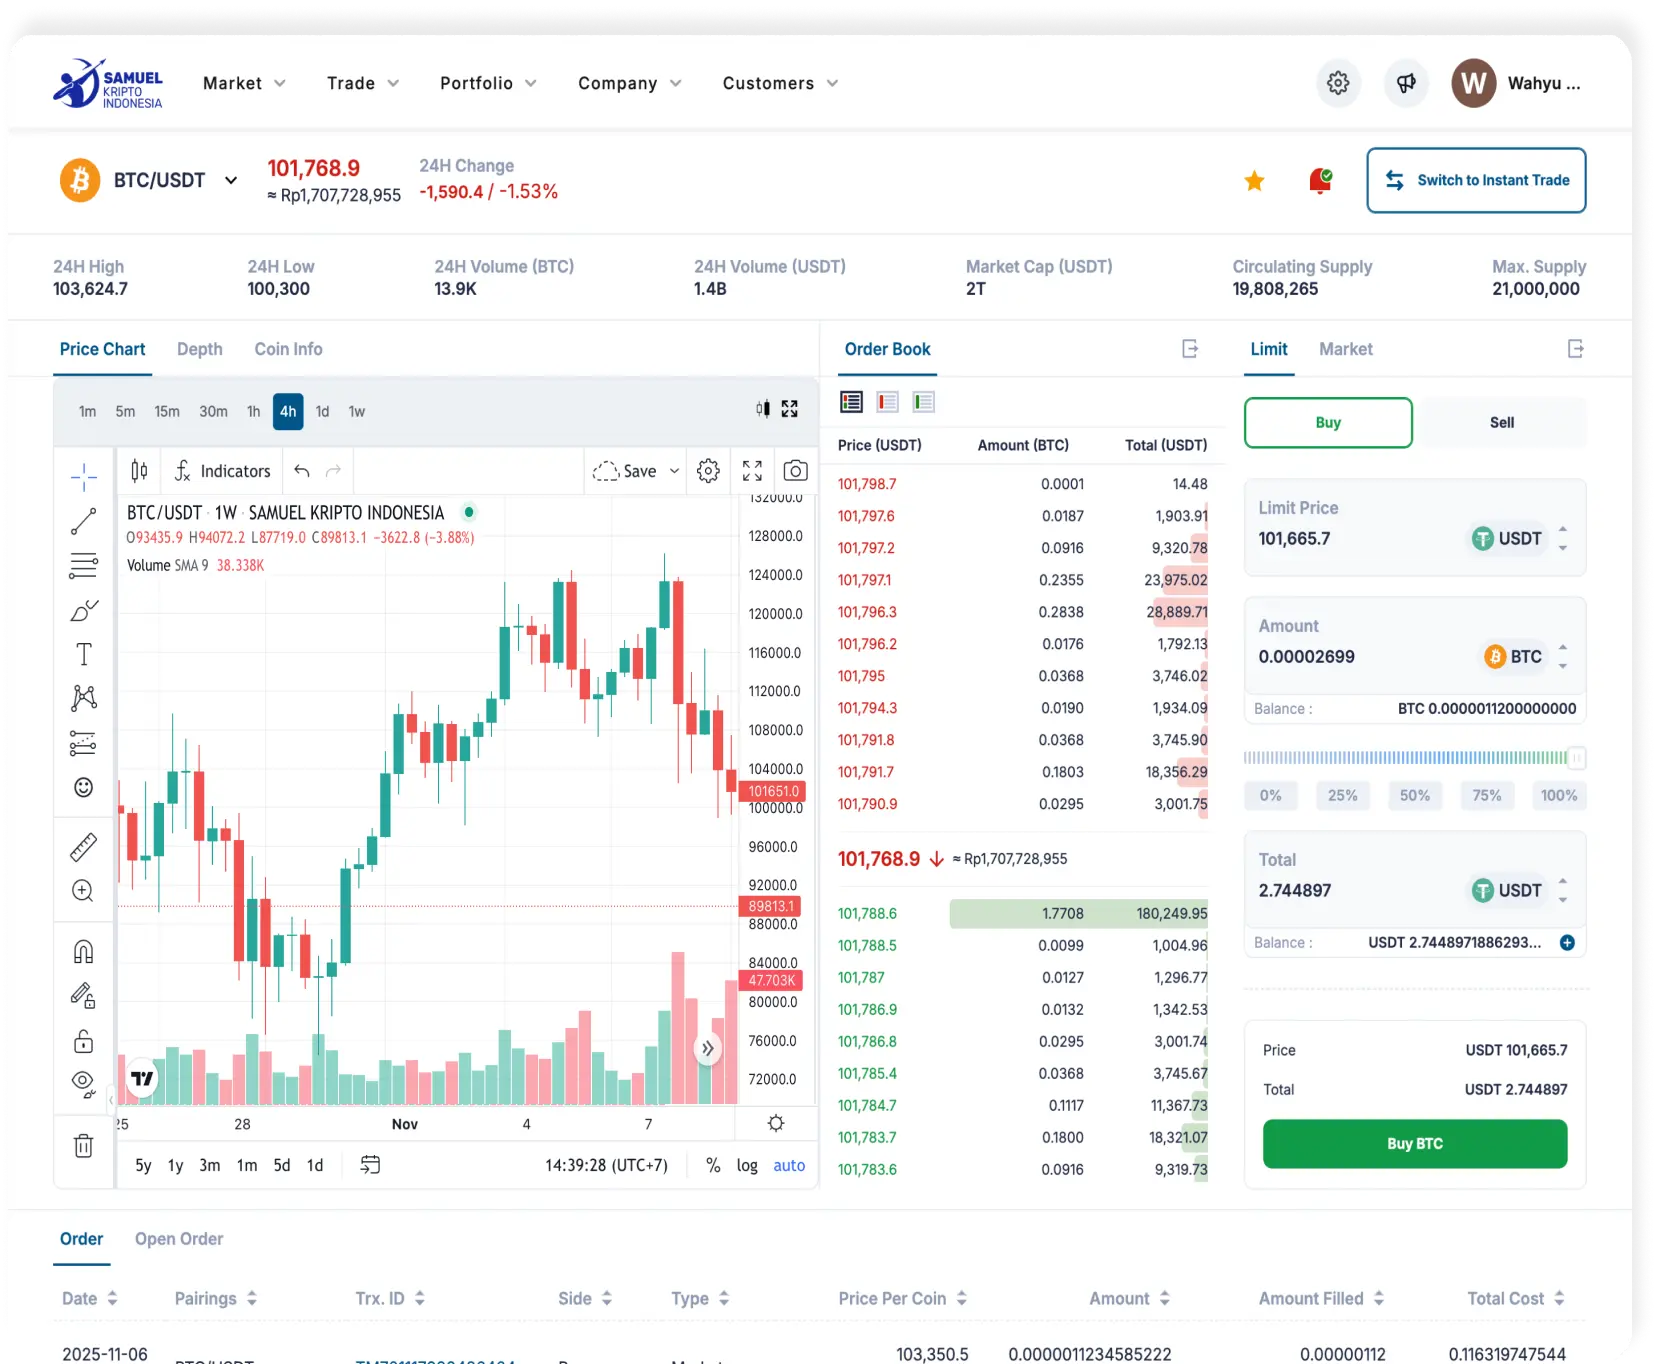1656x1364 pixels.
Task: Enable magnet mode on the chart
Action: [x=83, y=950]
